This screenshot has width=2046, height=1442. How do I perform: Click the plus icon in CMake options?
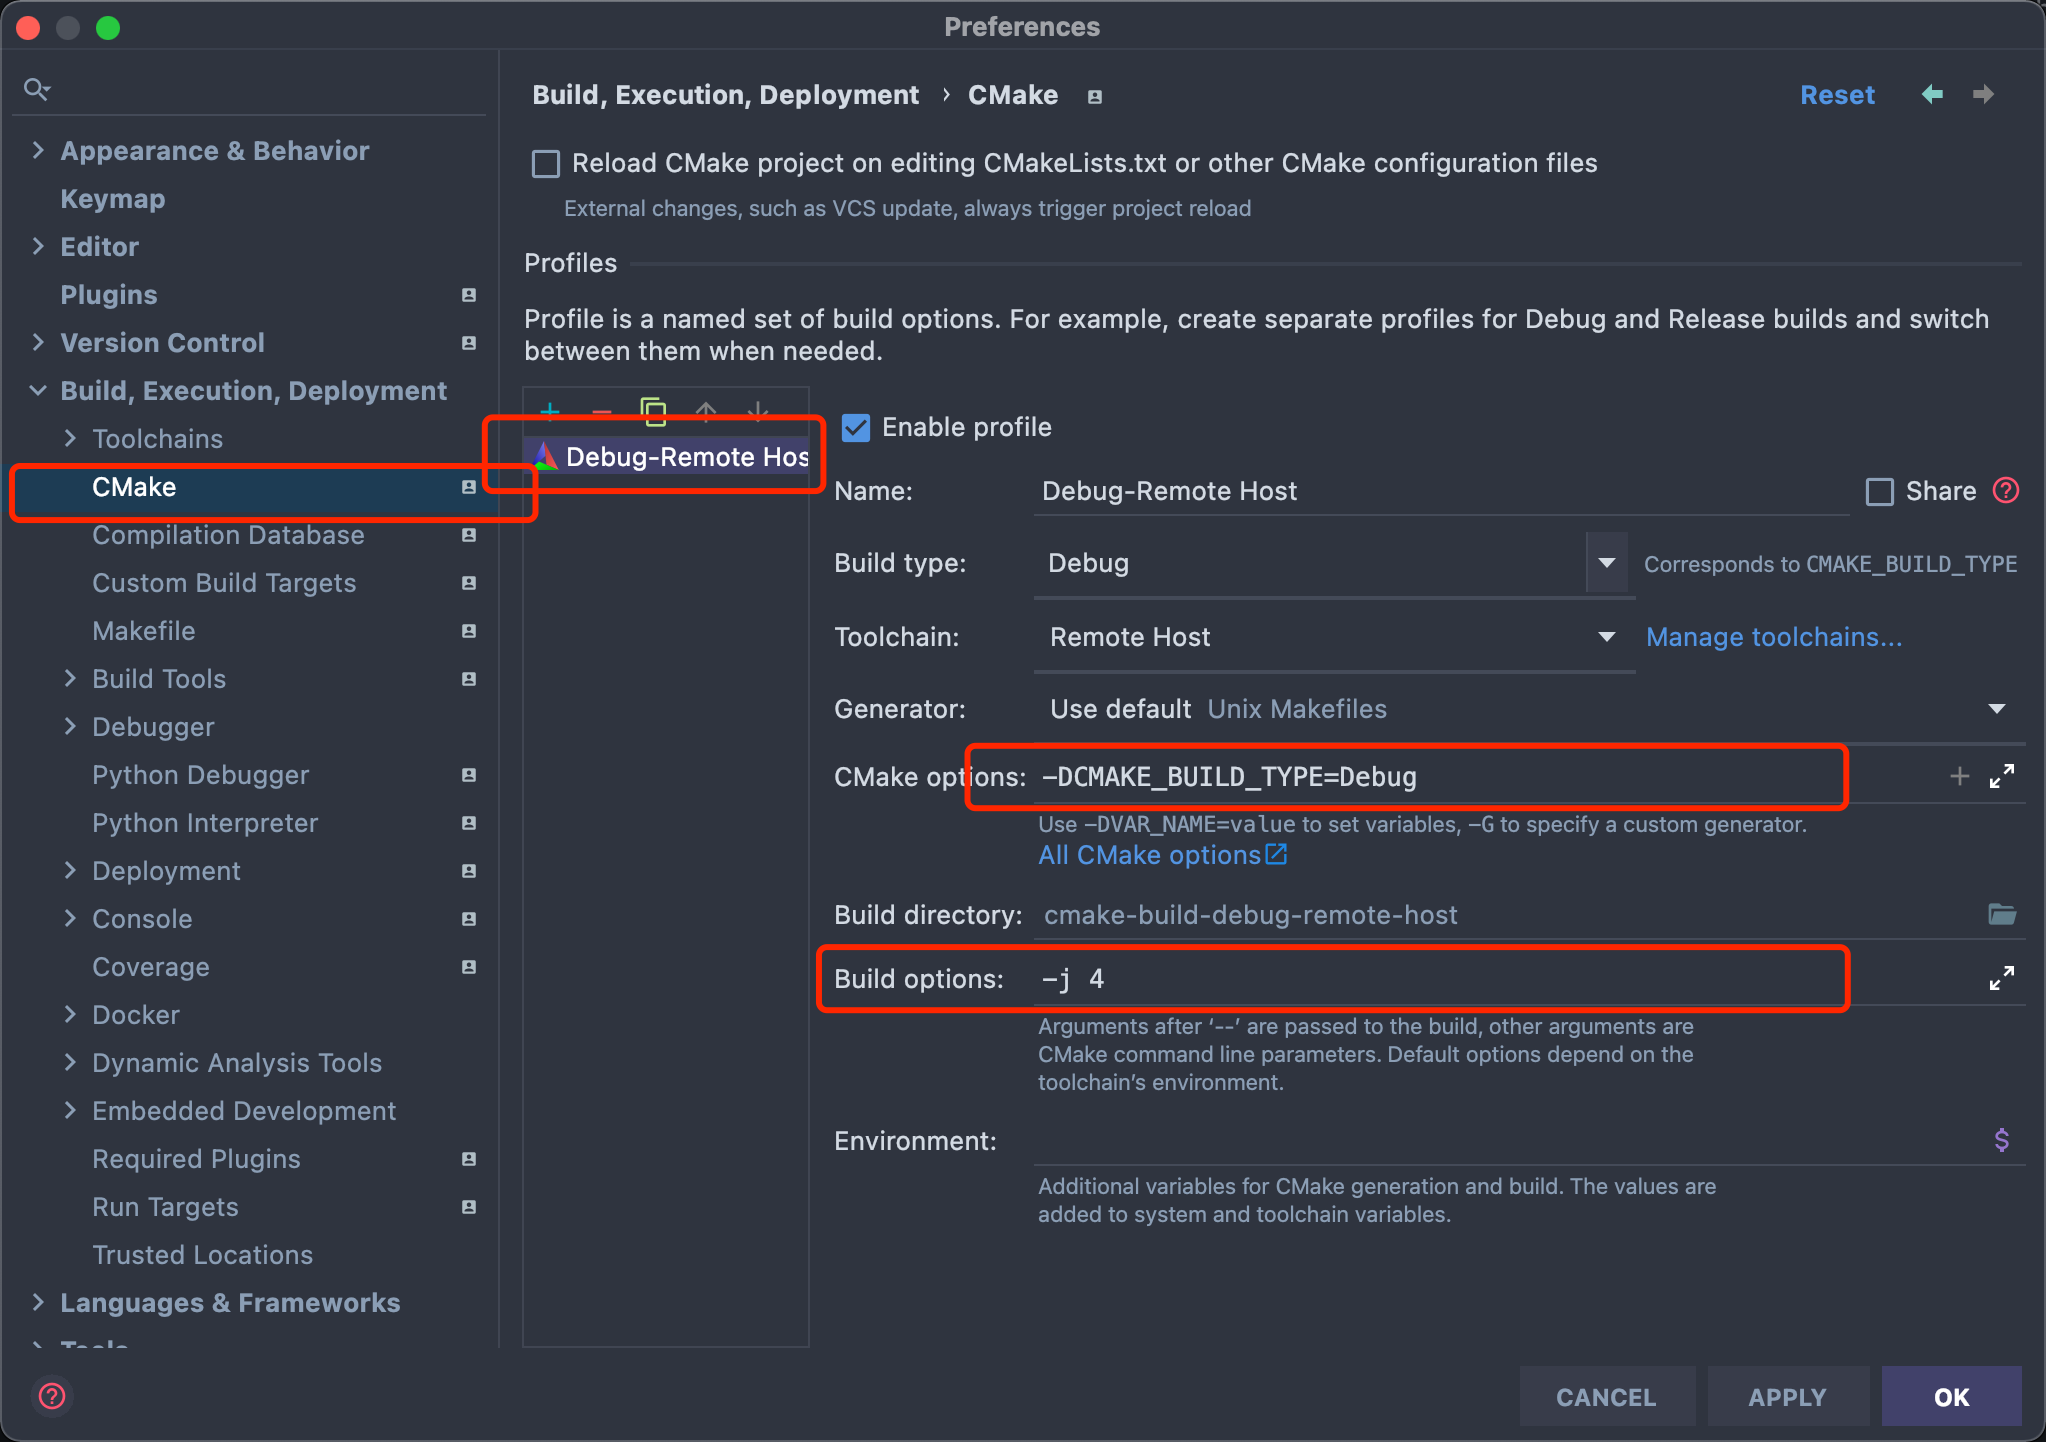[x=1959, y=776]
